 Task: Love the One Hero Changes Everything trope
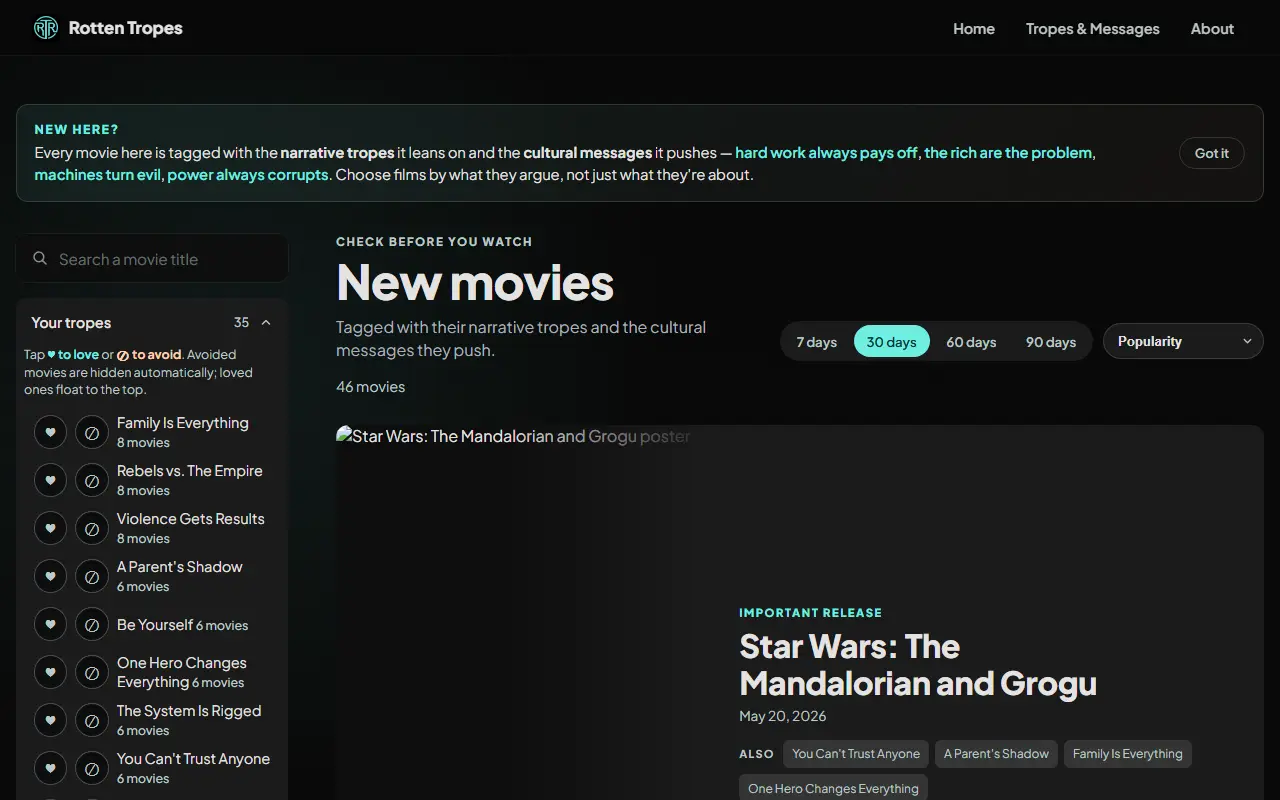click(x=50, y=672)
